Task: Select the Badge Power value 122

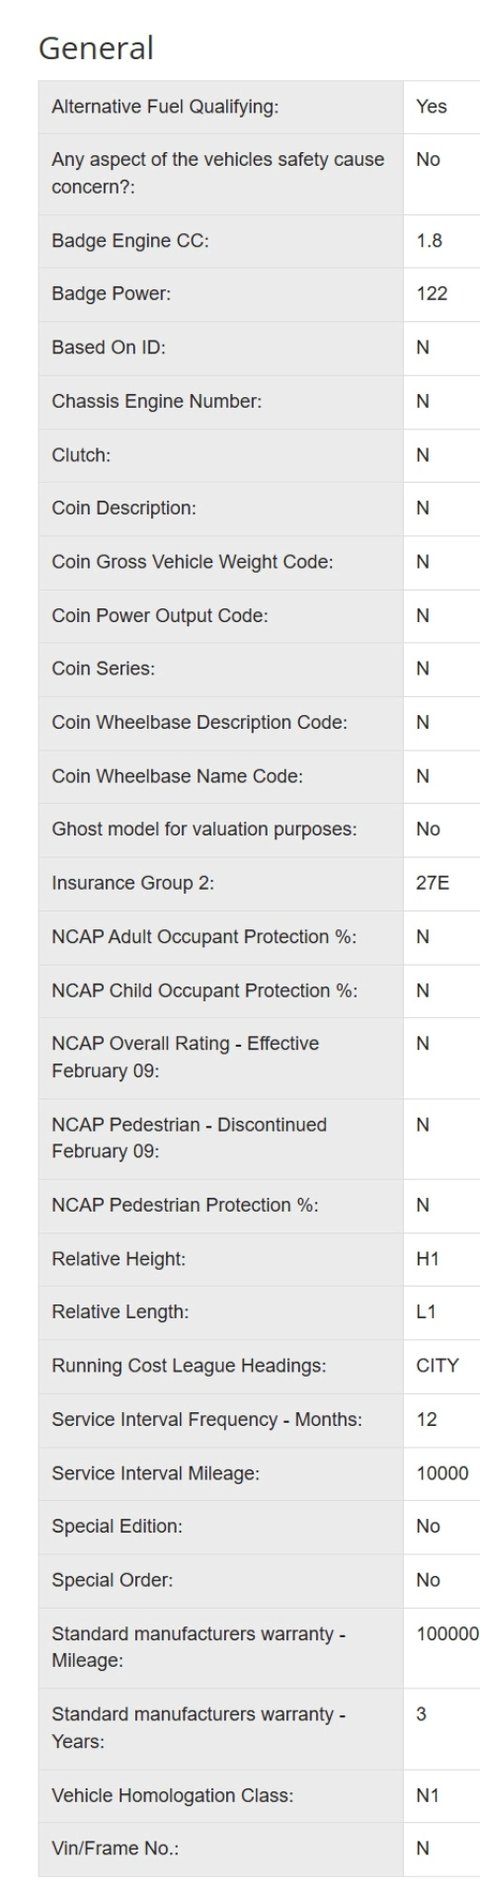Action: coord(432,294)
